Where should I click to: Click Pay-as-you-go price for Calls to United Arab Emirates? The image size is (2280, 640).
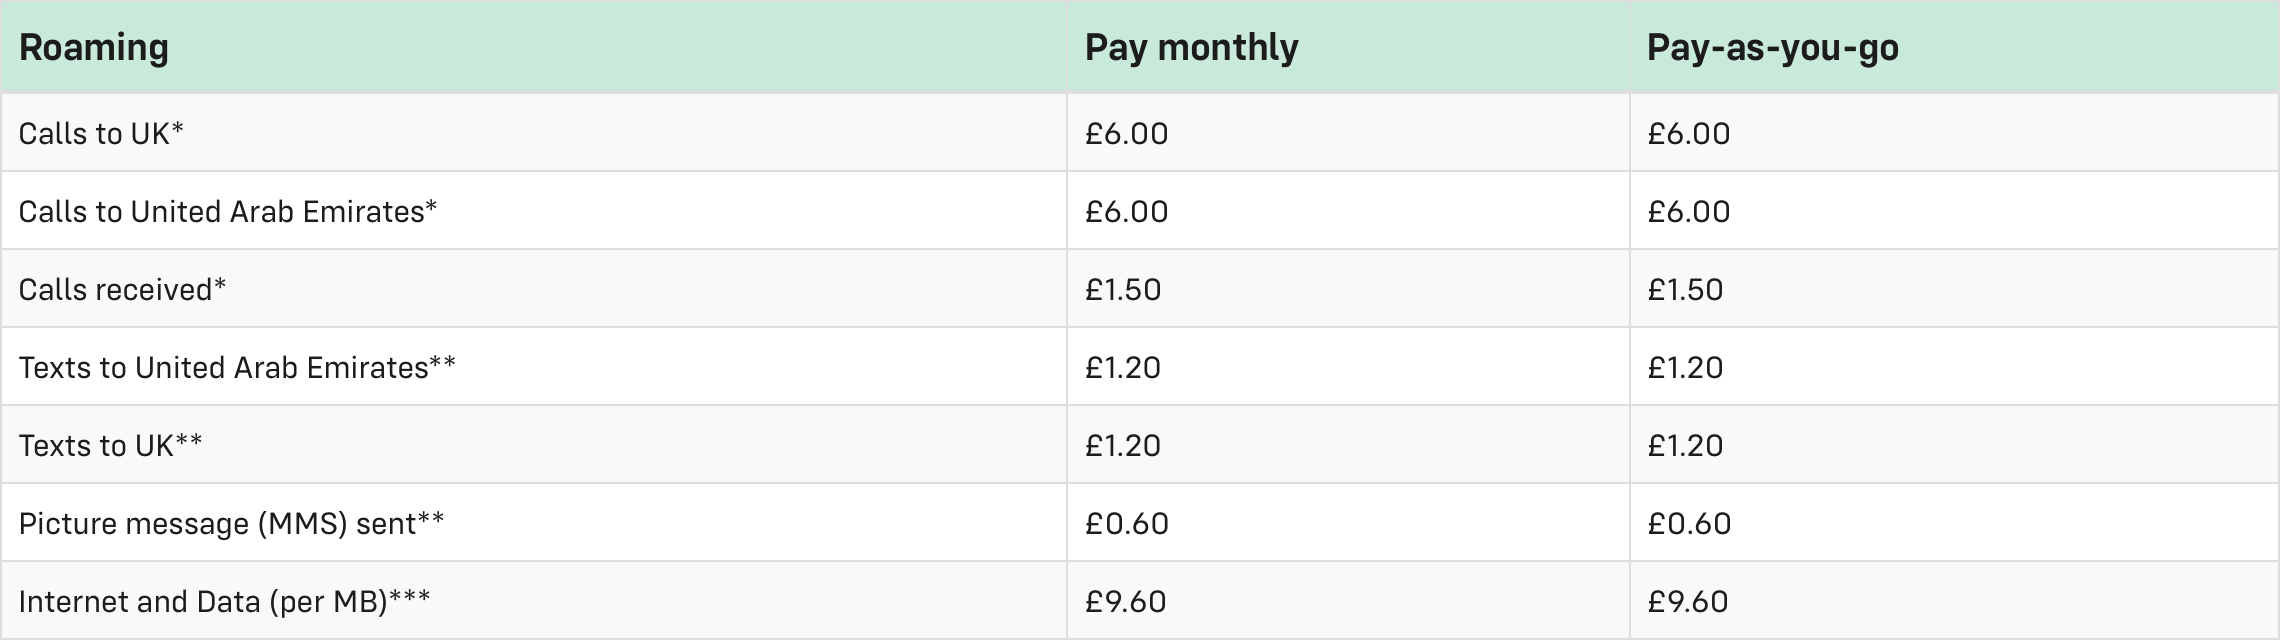click(x=1688, y=212)
